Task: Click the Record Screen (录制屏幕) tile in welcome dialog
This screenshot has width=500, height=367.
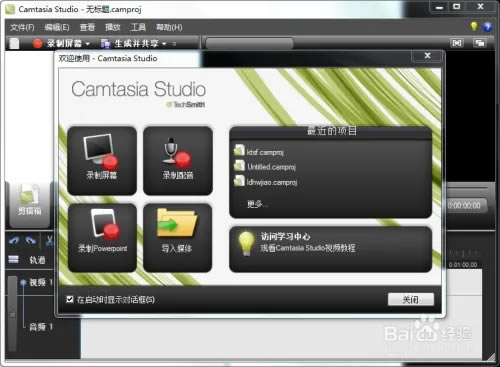Action: [102, 161]
